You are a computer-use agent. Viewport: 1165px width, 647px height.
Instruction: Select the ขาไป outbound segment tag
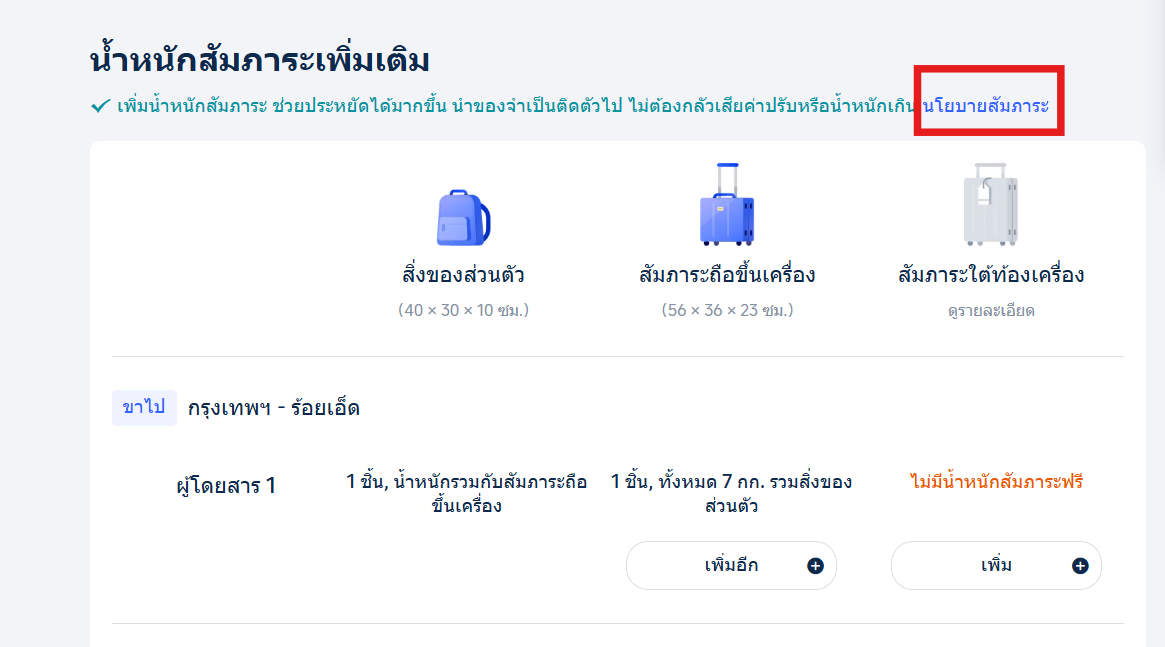pos(144,407)
